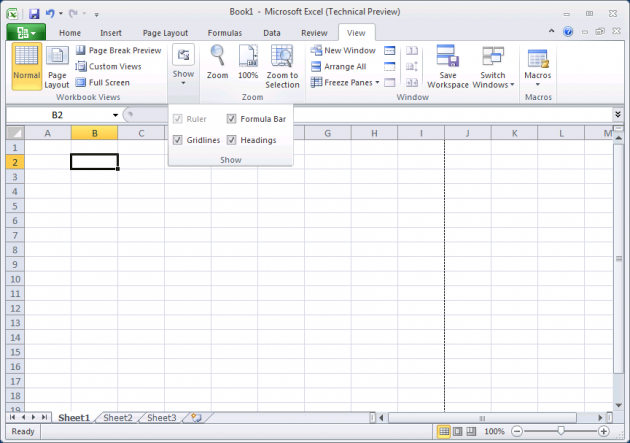630x443 pixels.
Task: Open the Page Layout ribbon tab
Action: coord(165,33)
